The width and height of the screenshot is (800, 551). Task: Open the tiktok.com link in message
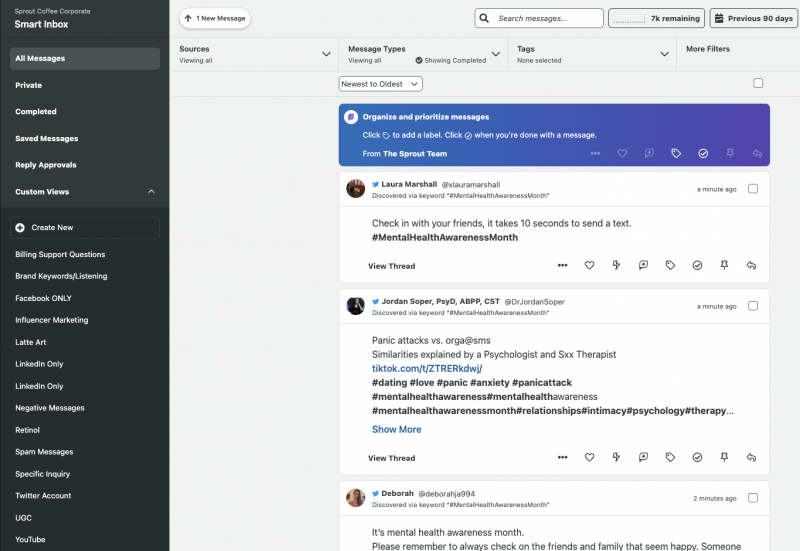pos(427,368)
